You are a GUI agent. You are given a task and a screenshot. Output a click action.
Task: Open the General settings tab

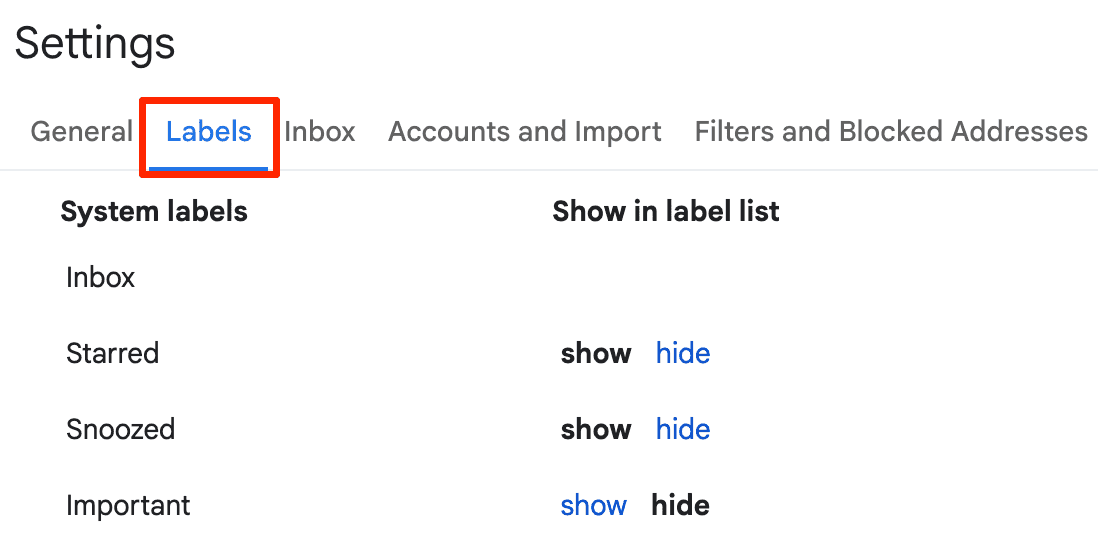[81, 132]
